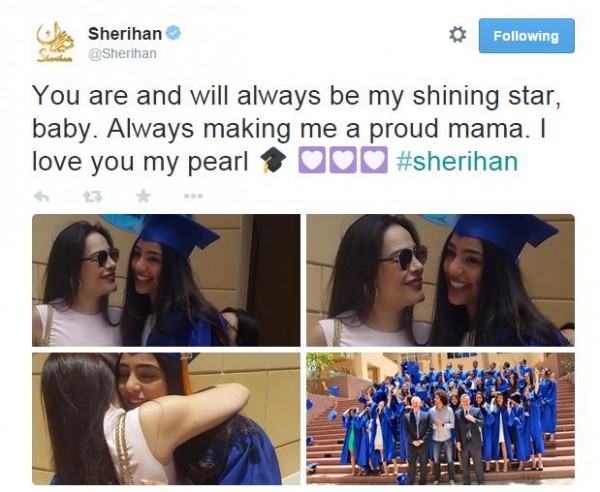Viewport: 600px width, 492px height.
Task: Open the @Sherihan handle link
Action: pos(122,54)
